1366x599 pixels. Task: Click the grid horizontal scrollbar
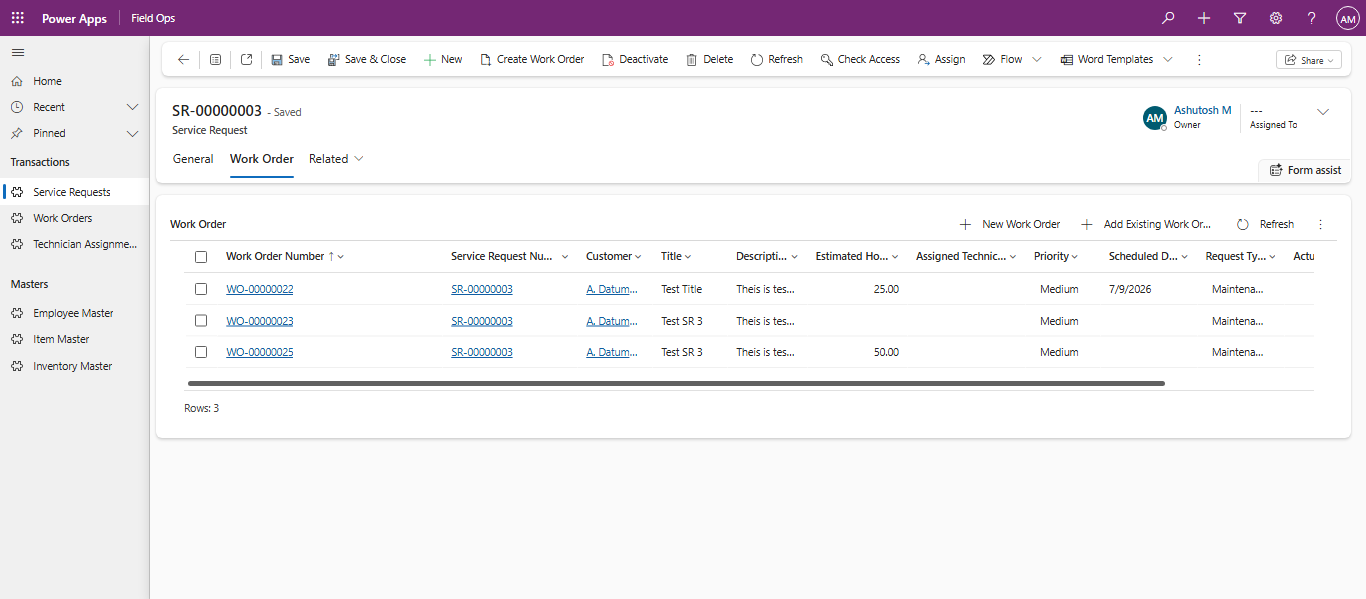[676, 383]
